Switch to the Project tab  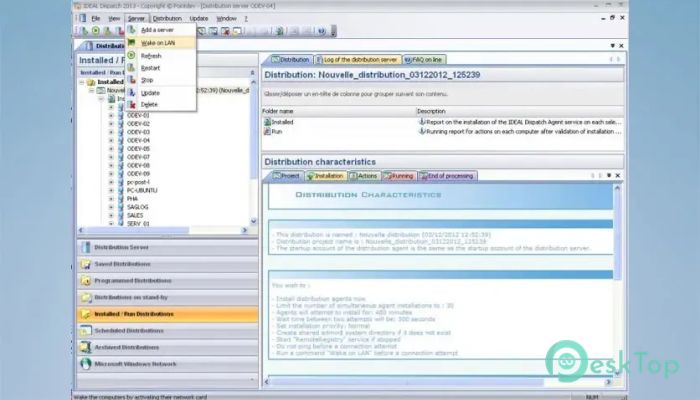[x=286, y=176]
